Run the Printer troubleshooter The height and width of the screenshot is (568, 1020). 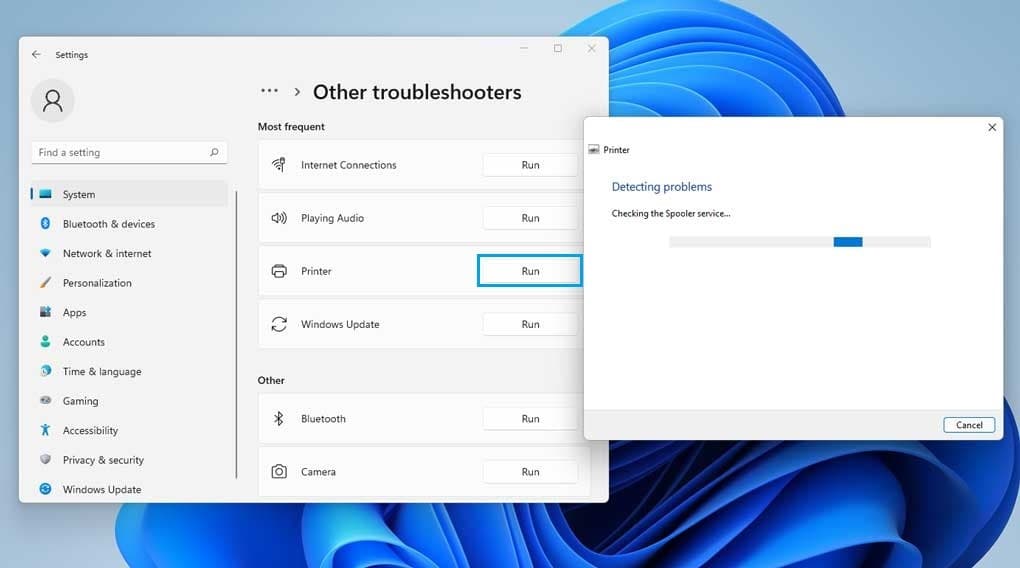(x=530, y=271)
